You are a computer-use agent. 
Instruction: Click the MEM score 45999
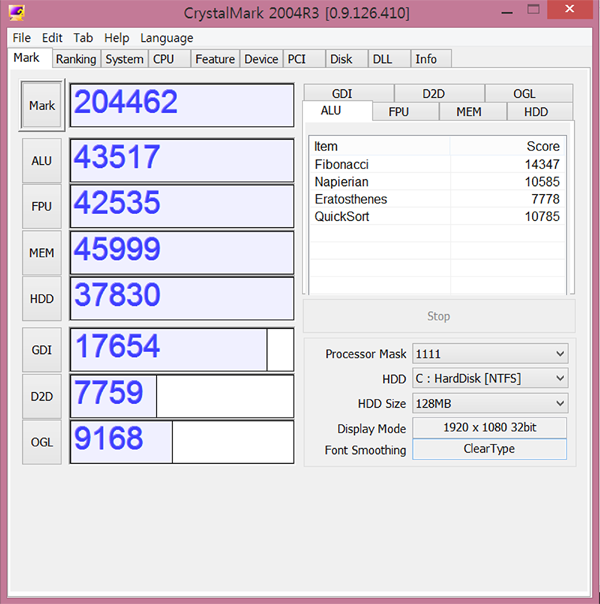point(182,253)
